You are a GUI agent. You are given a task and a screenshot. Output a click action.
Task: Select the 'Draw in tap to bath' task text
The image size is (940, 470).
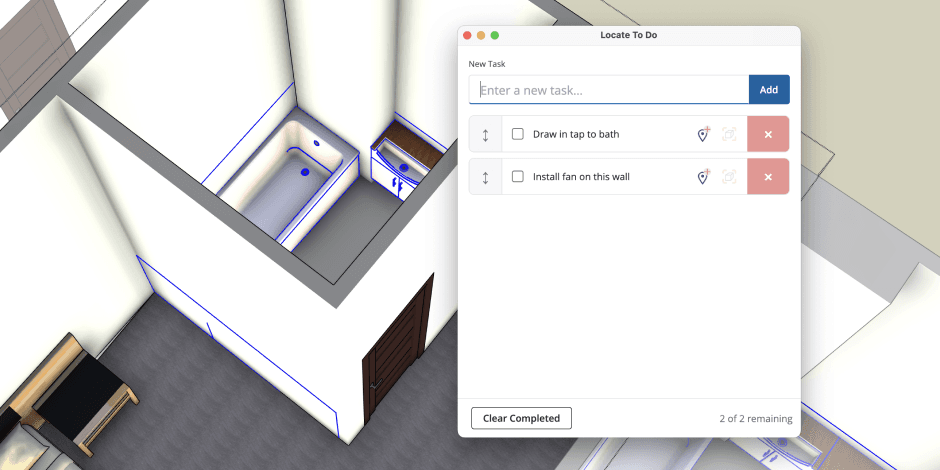576,134
